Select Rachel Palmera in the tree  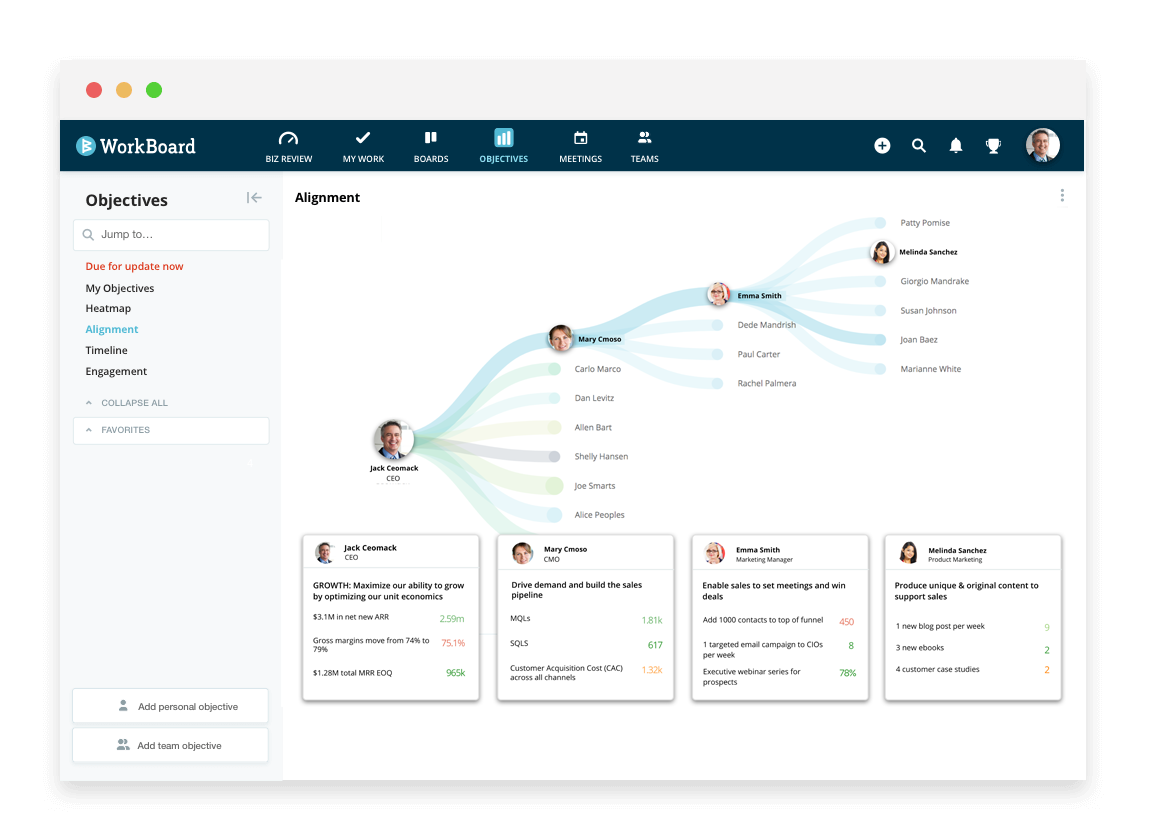click(x=766, y=383)
